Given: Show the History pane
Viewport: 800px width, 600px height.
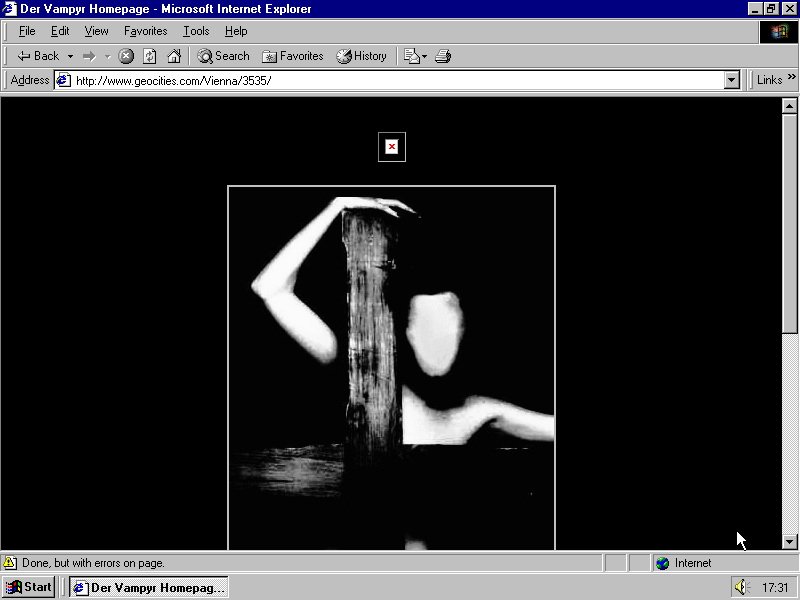Looking at the screenshot, I should coord(361,56).
